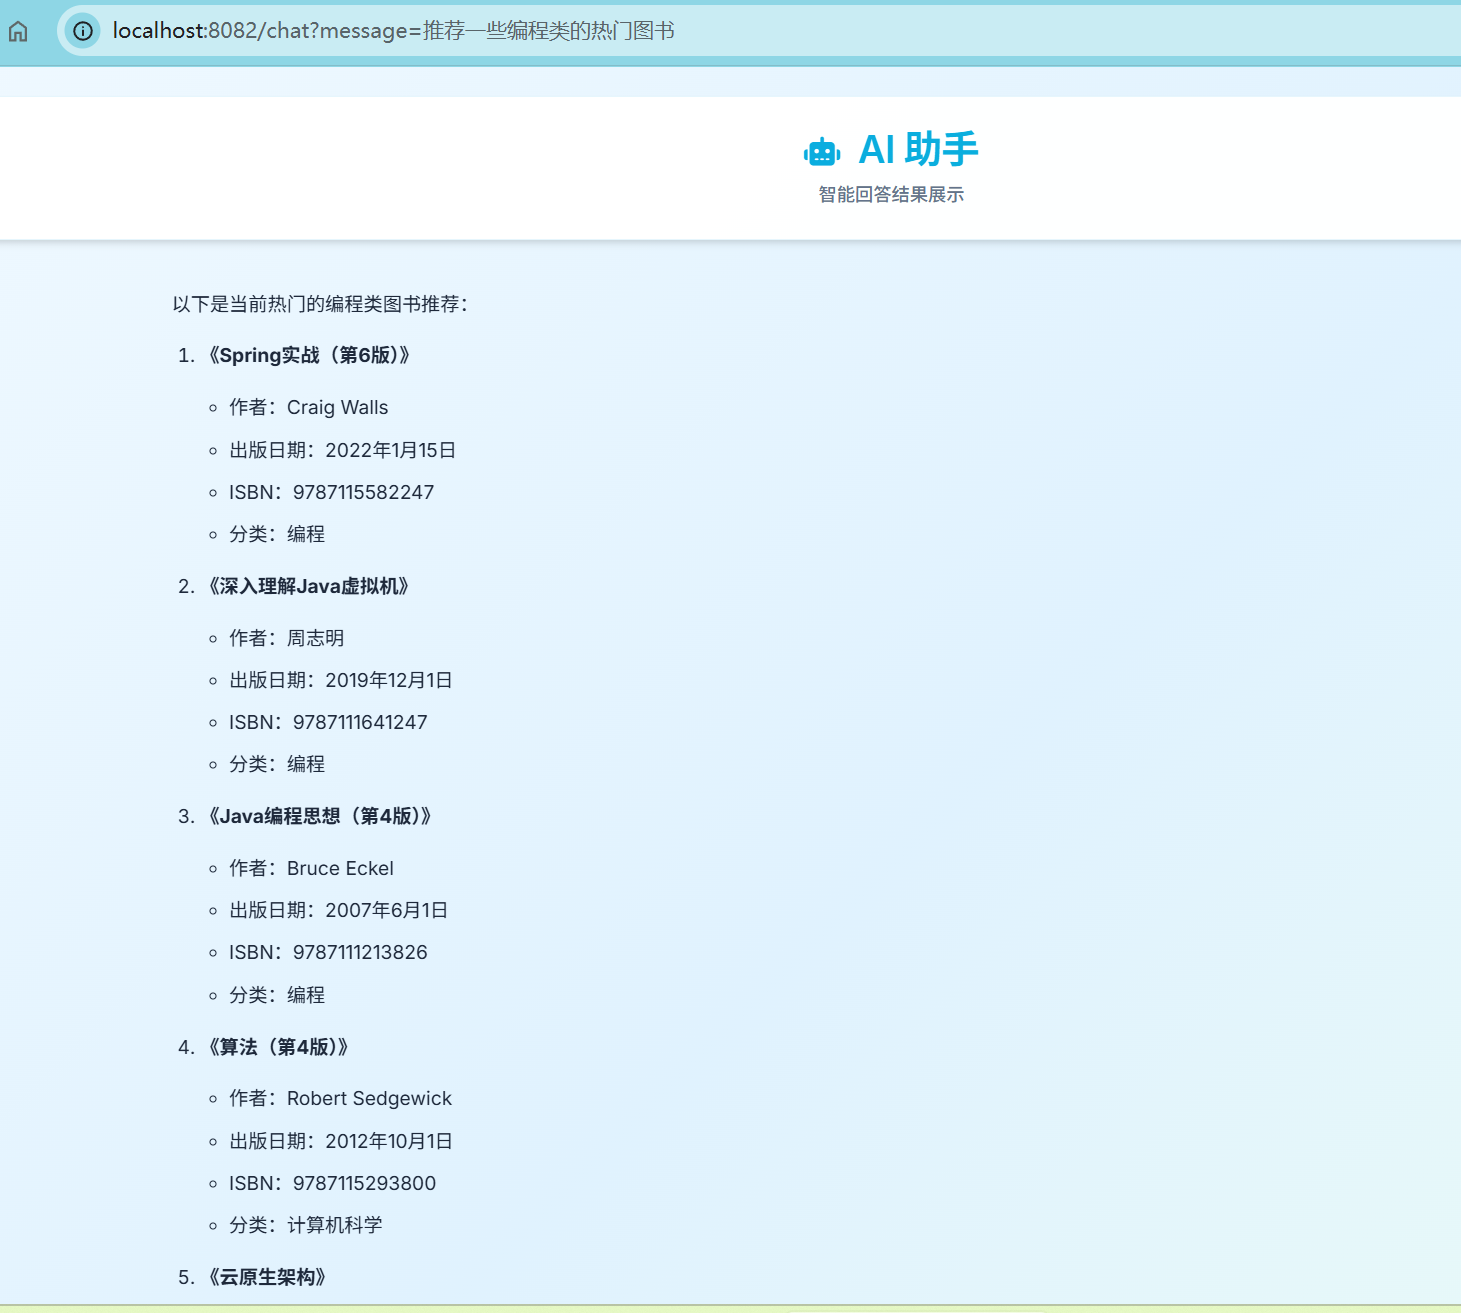
Task: Click publish date 2019年12月1日
Action: pos(340,680)
